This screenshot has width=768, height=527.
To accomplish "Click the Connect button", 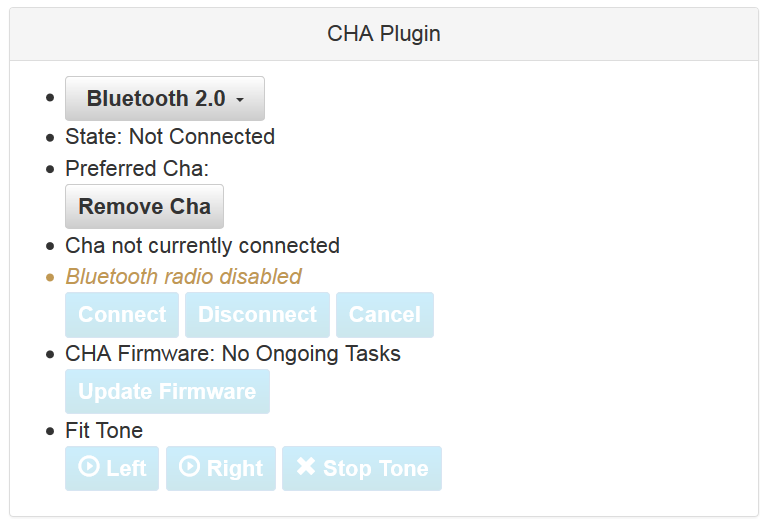I will [x=122, y=315].
